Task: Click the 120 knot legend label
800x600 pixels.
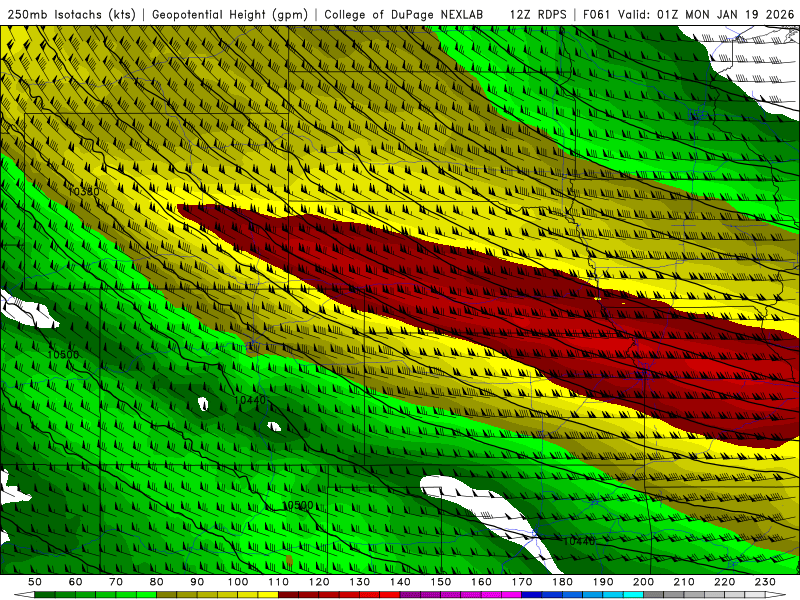Action: [319, 582]
